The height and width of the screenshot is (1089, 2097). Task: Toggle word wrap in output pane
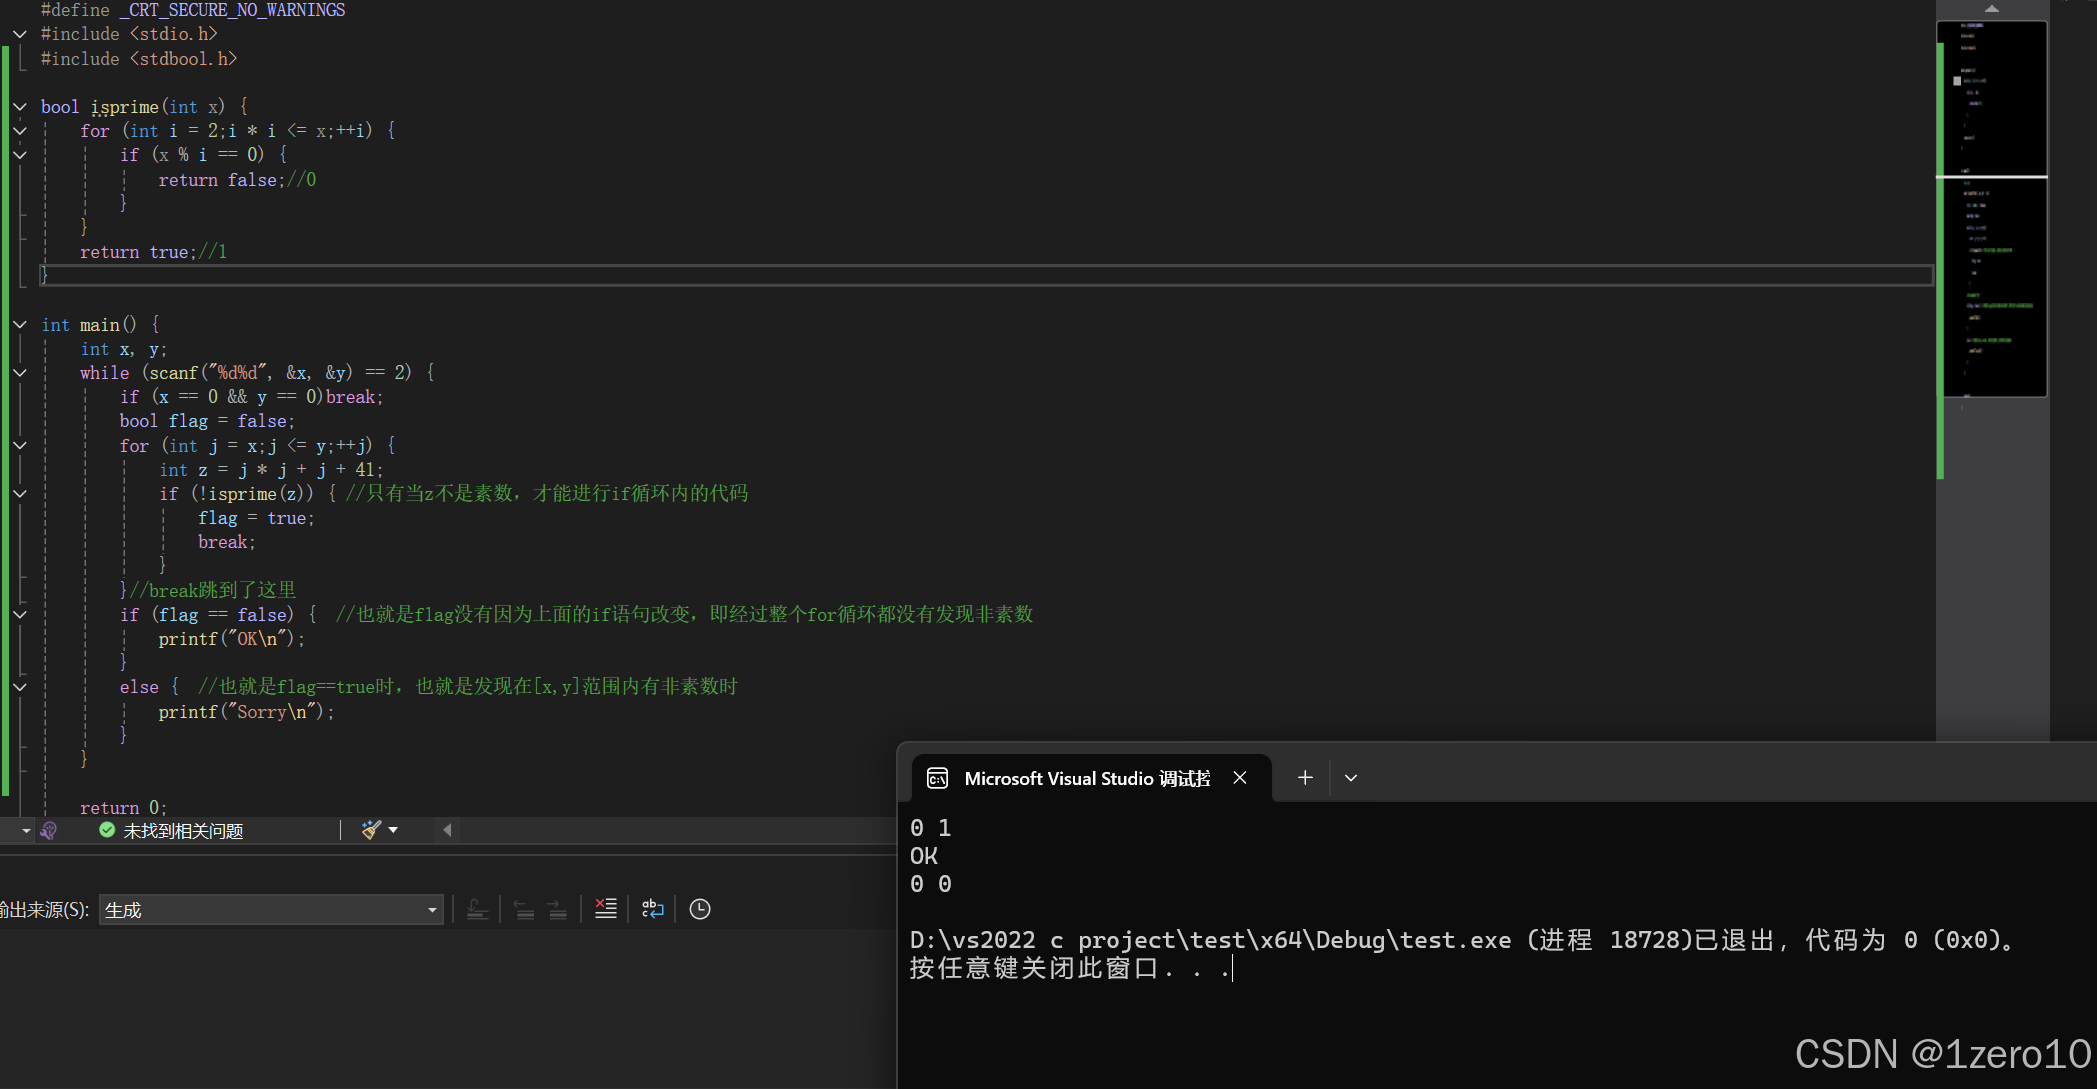click(x=653, y=909)
